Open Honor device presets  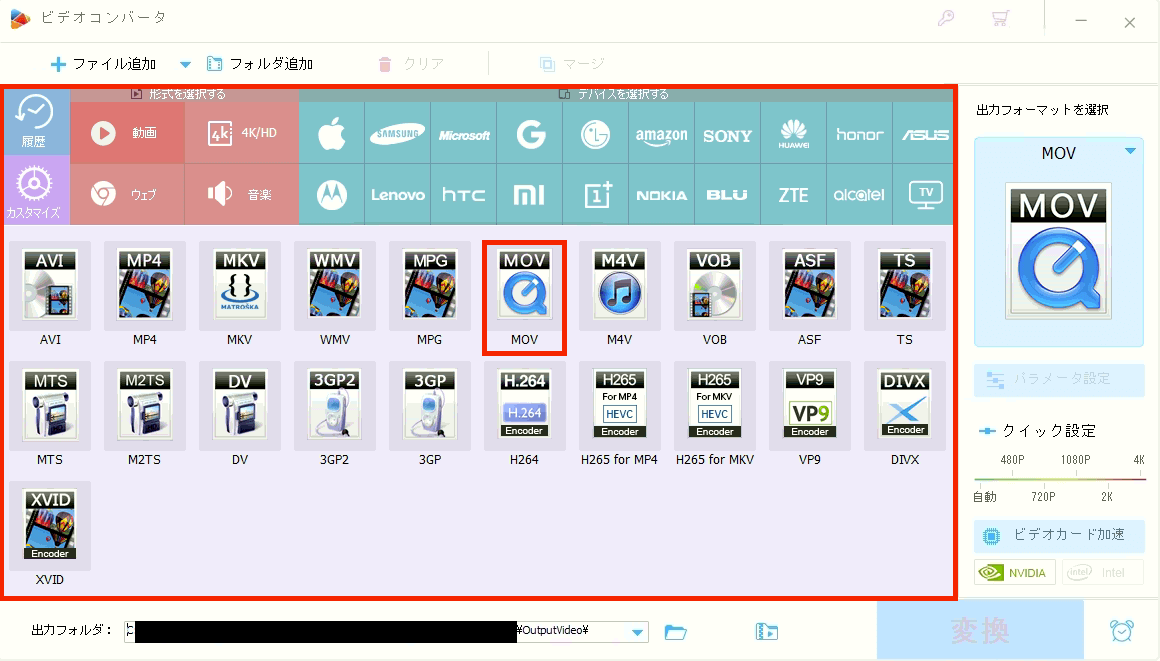click(860, 133)
